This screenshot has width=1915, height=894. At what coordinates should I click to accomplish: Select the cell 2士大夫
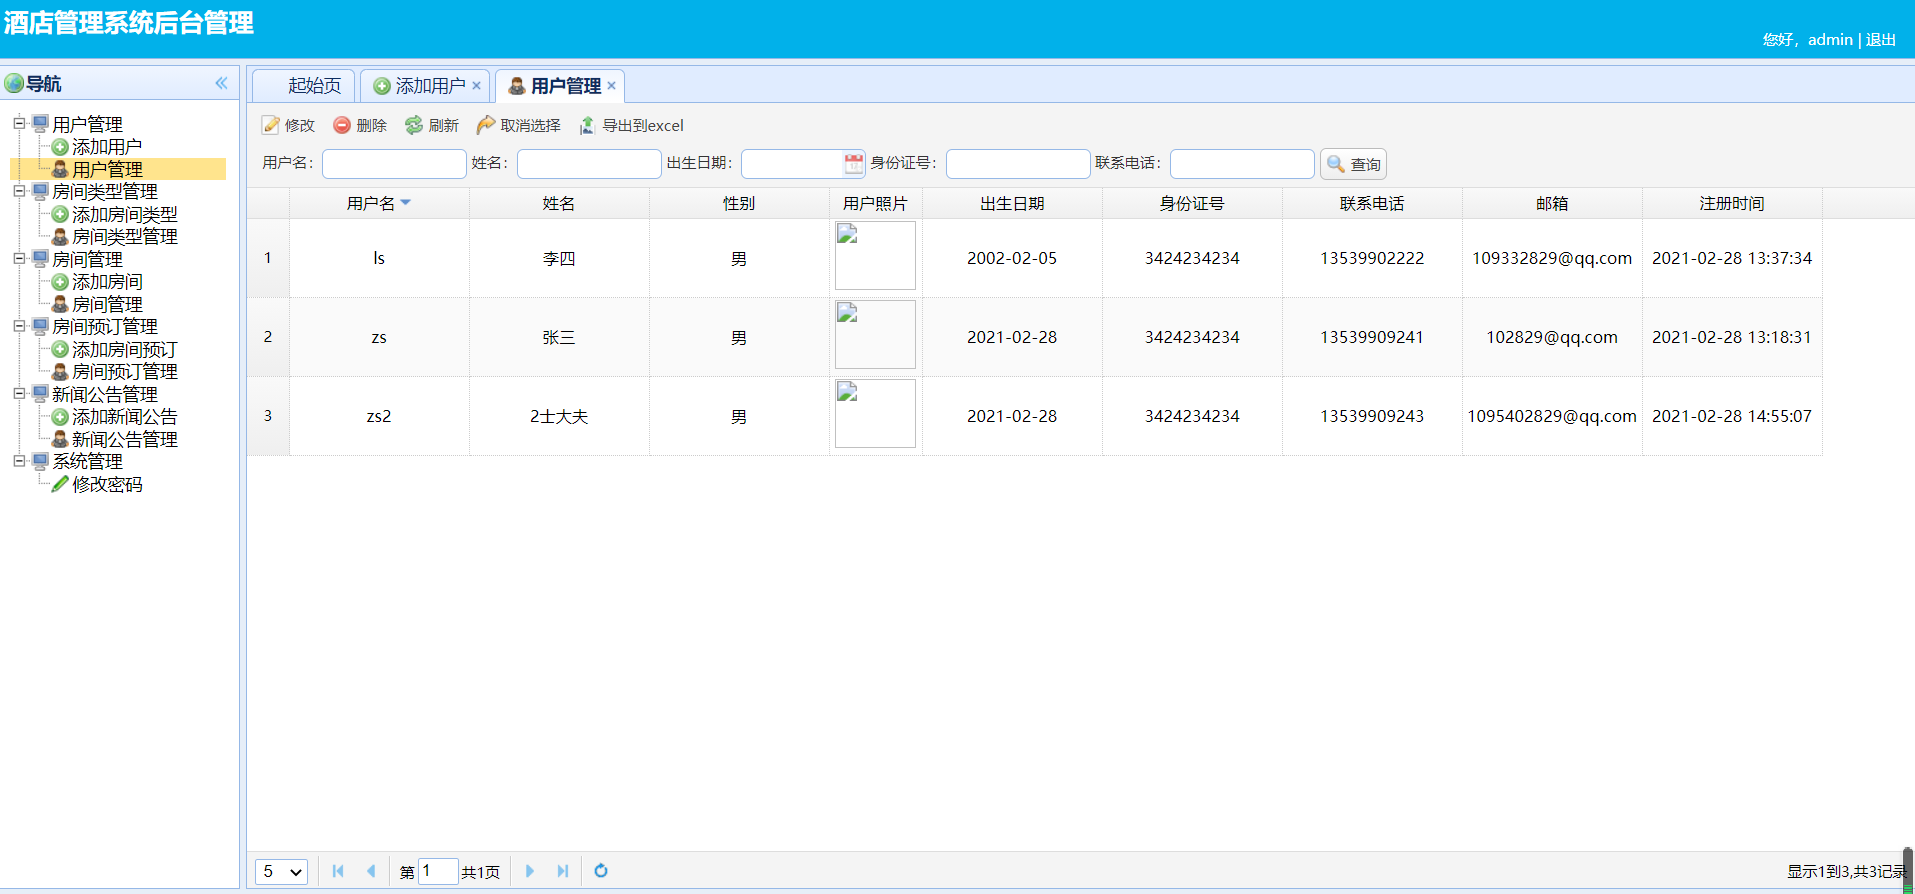point(559,417)
